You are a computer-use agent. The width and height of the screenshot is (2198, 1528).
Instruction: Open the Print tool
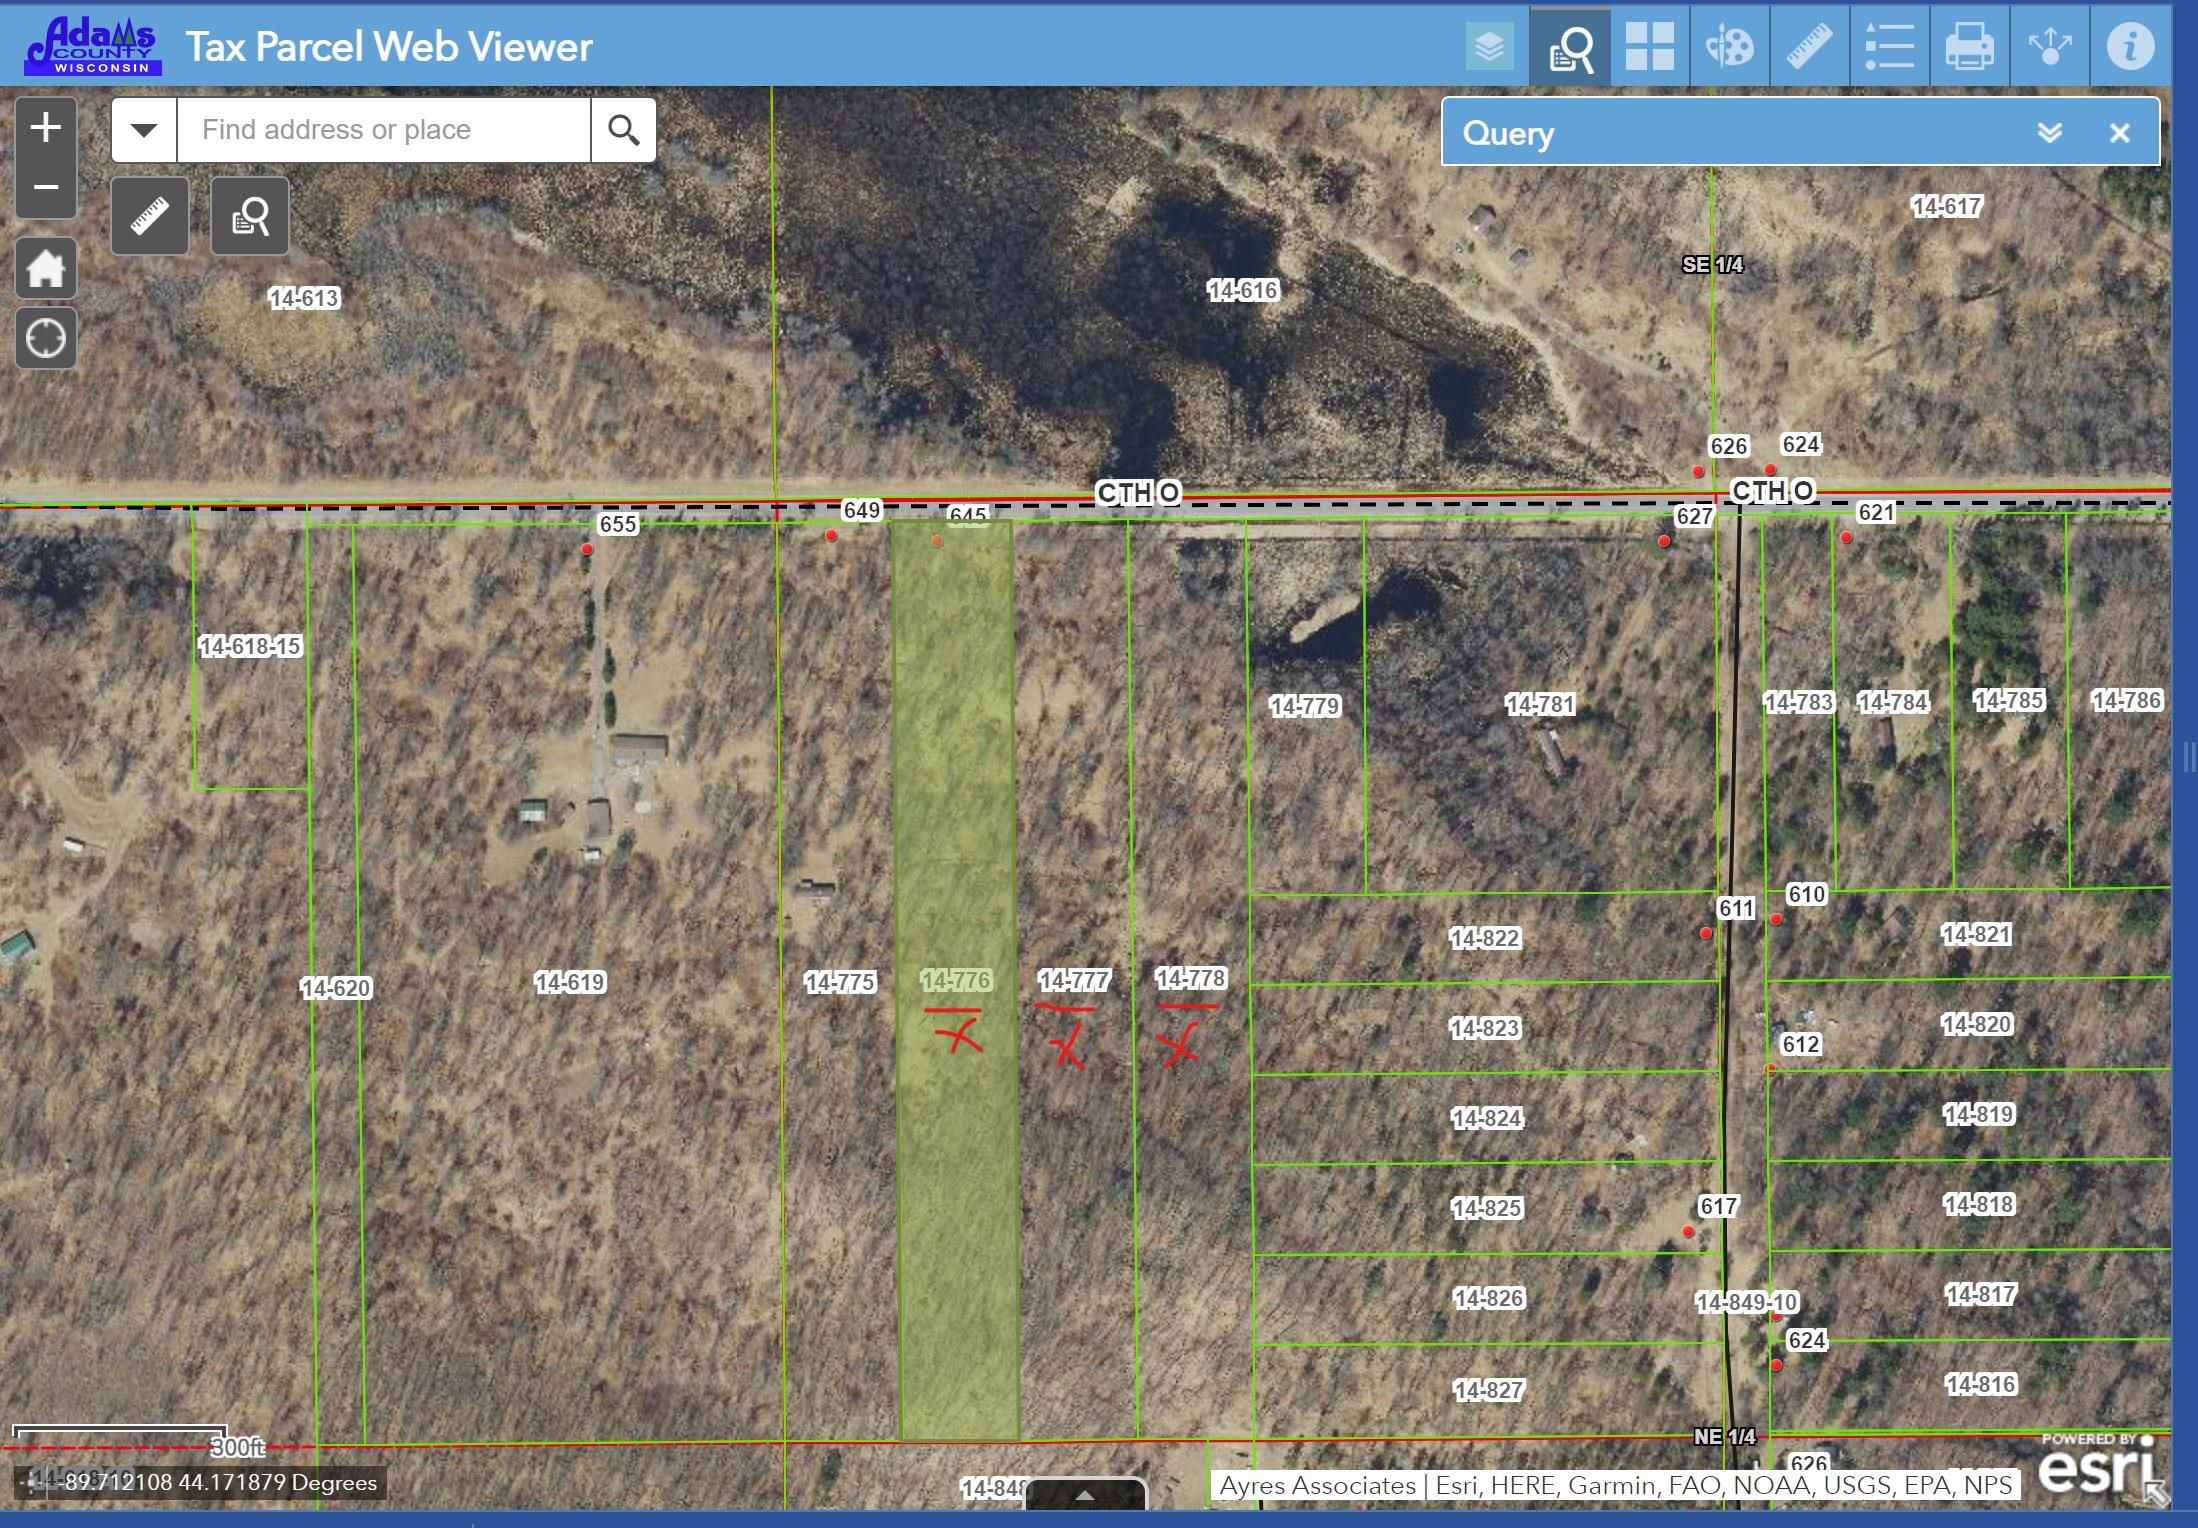click(x=1970, y=45)
